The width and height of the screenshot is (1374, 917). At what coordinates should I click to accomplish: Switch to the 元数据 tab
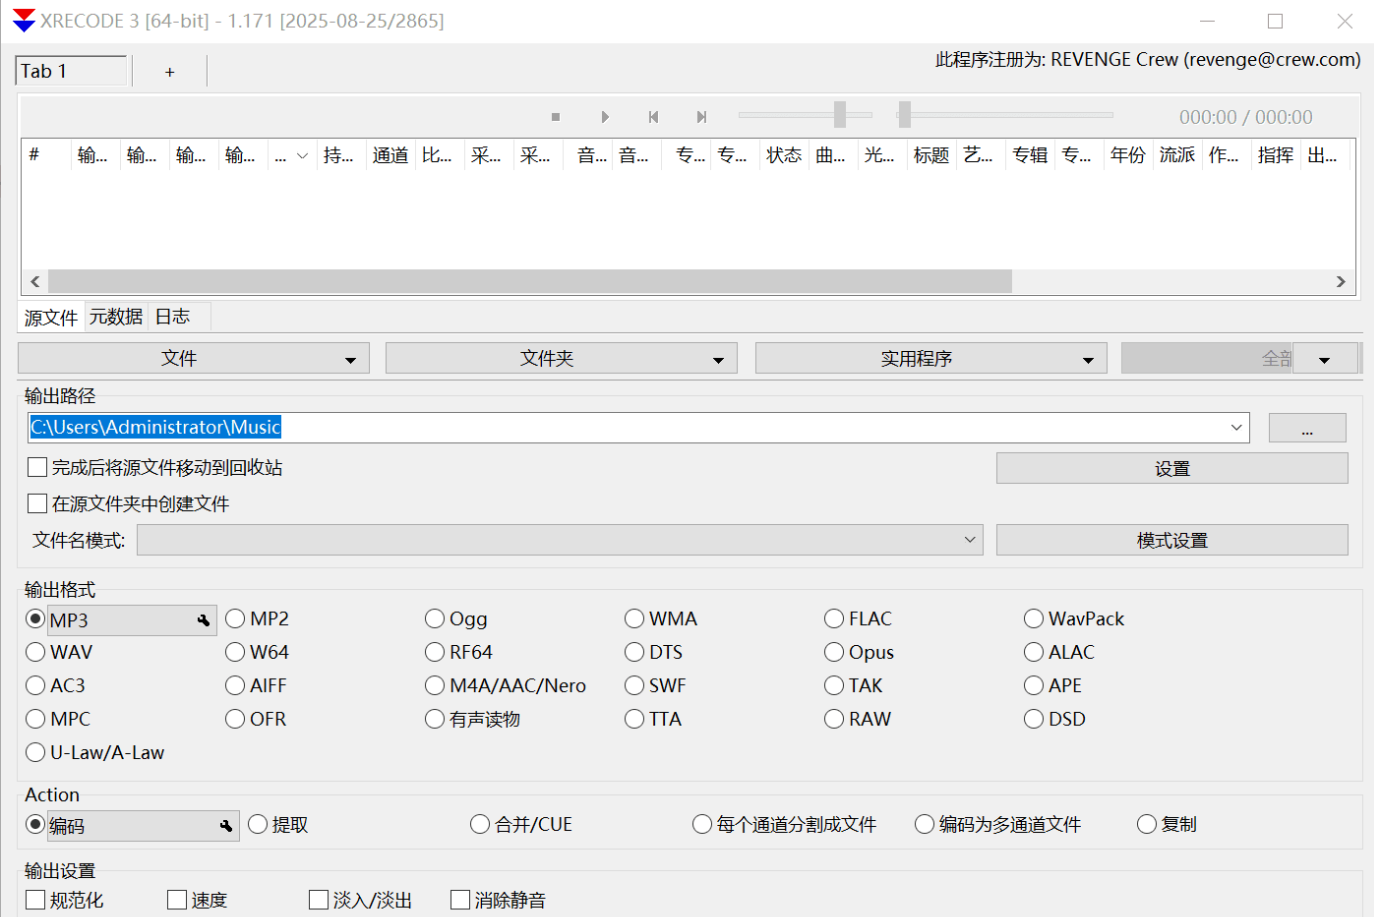click(116, 317)
